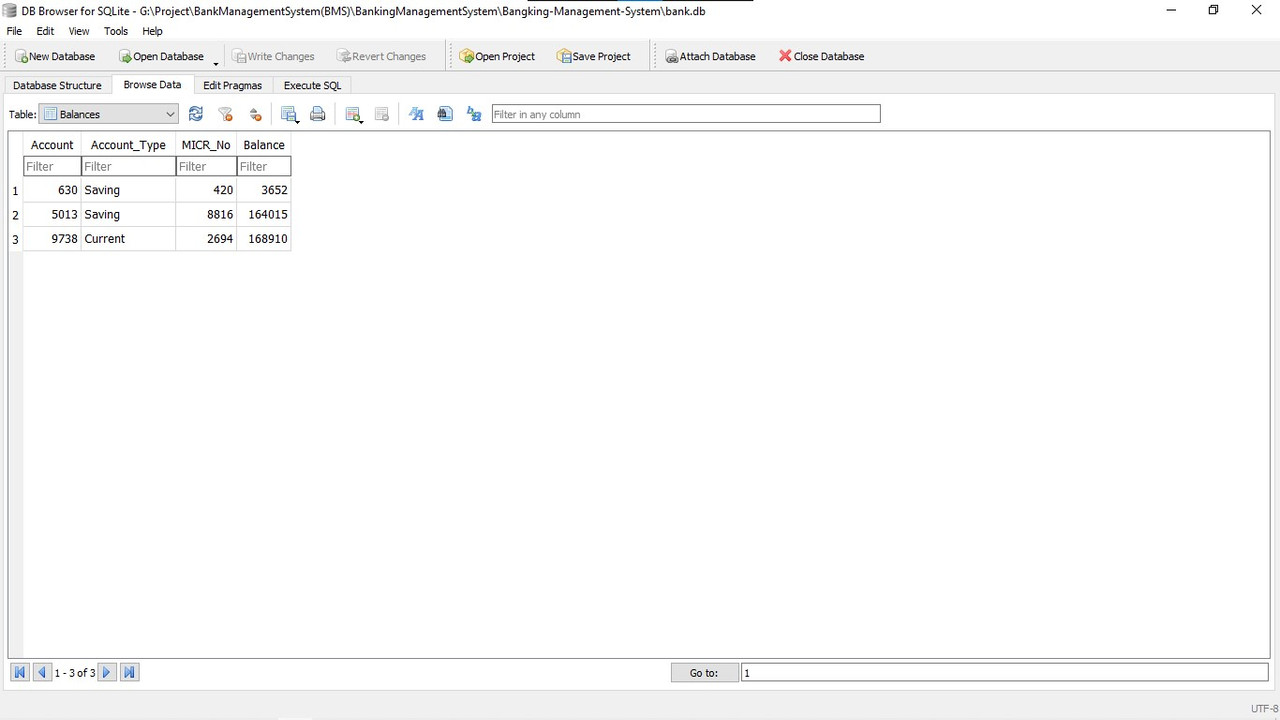Click the UTF-8 encoding status label
This screenshot has height=720, width=1280.
pyautogui.click(x=1264, y=708)
